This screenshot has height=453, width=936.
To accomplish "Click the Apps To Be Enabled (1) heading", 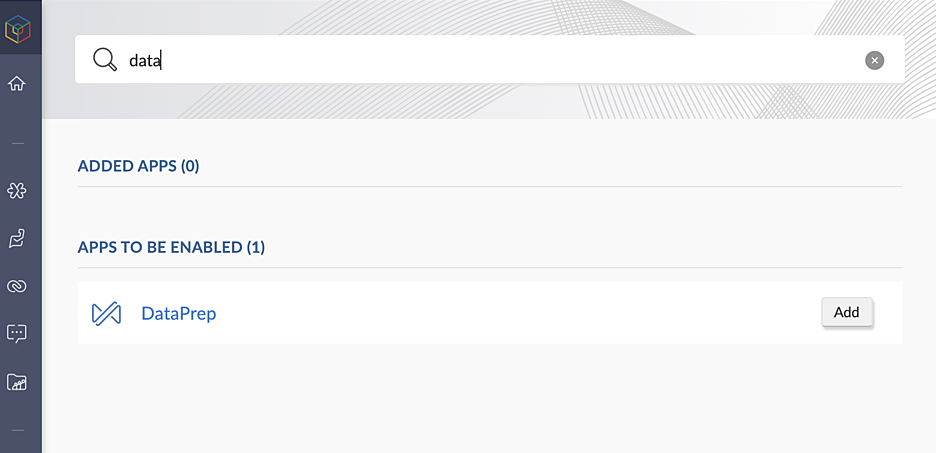I will pyautogui.click(x=171, y=247).
